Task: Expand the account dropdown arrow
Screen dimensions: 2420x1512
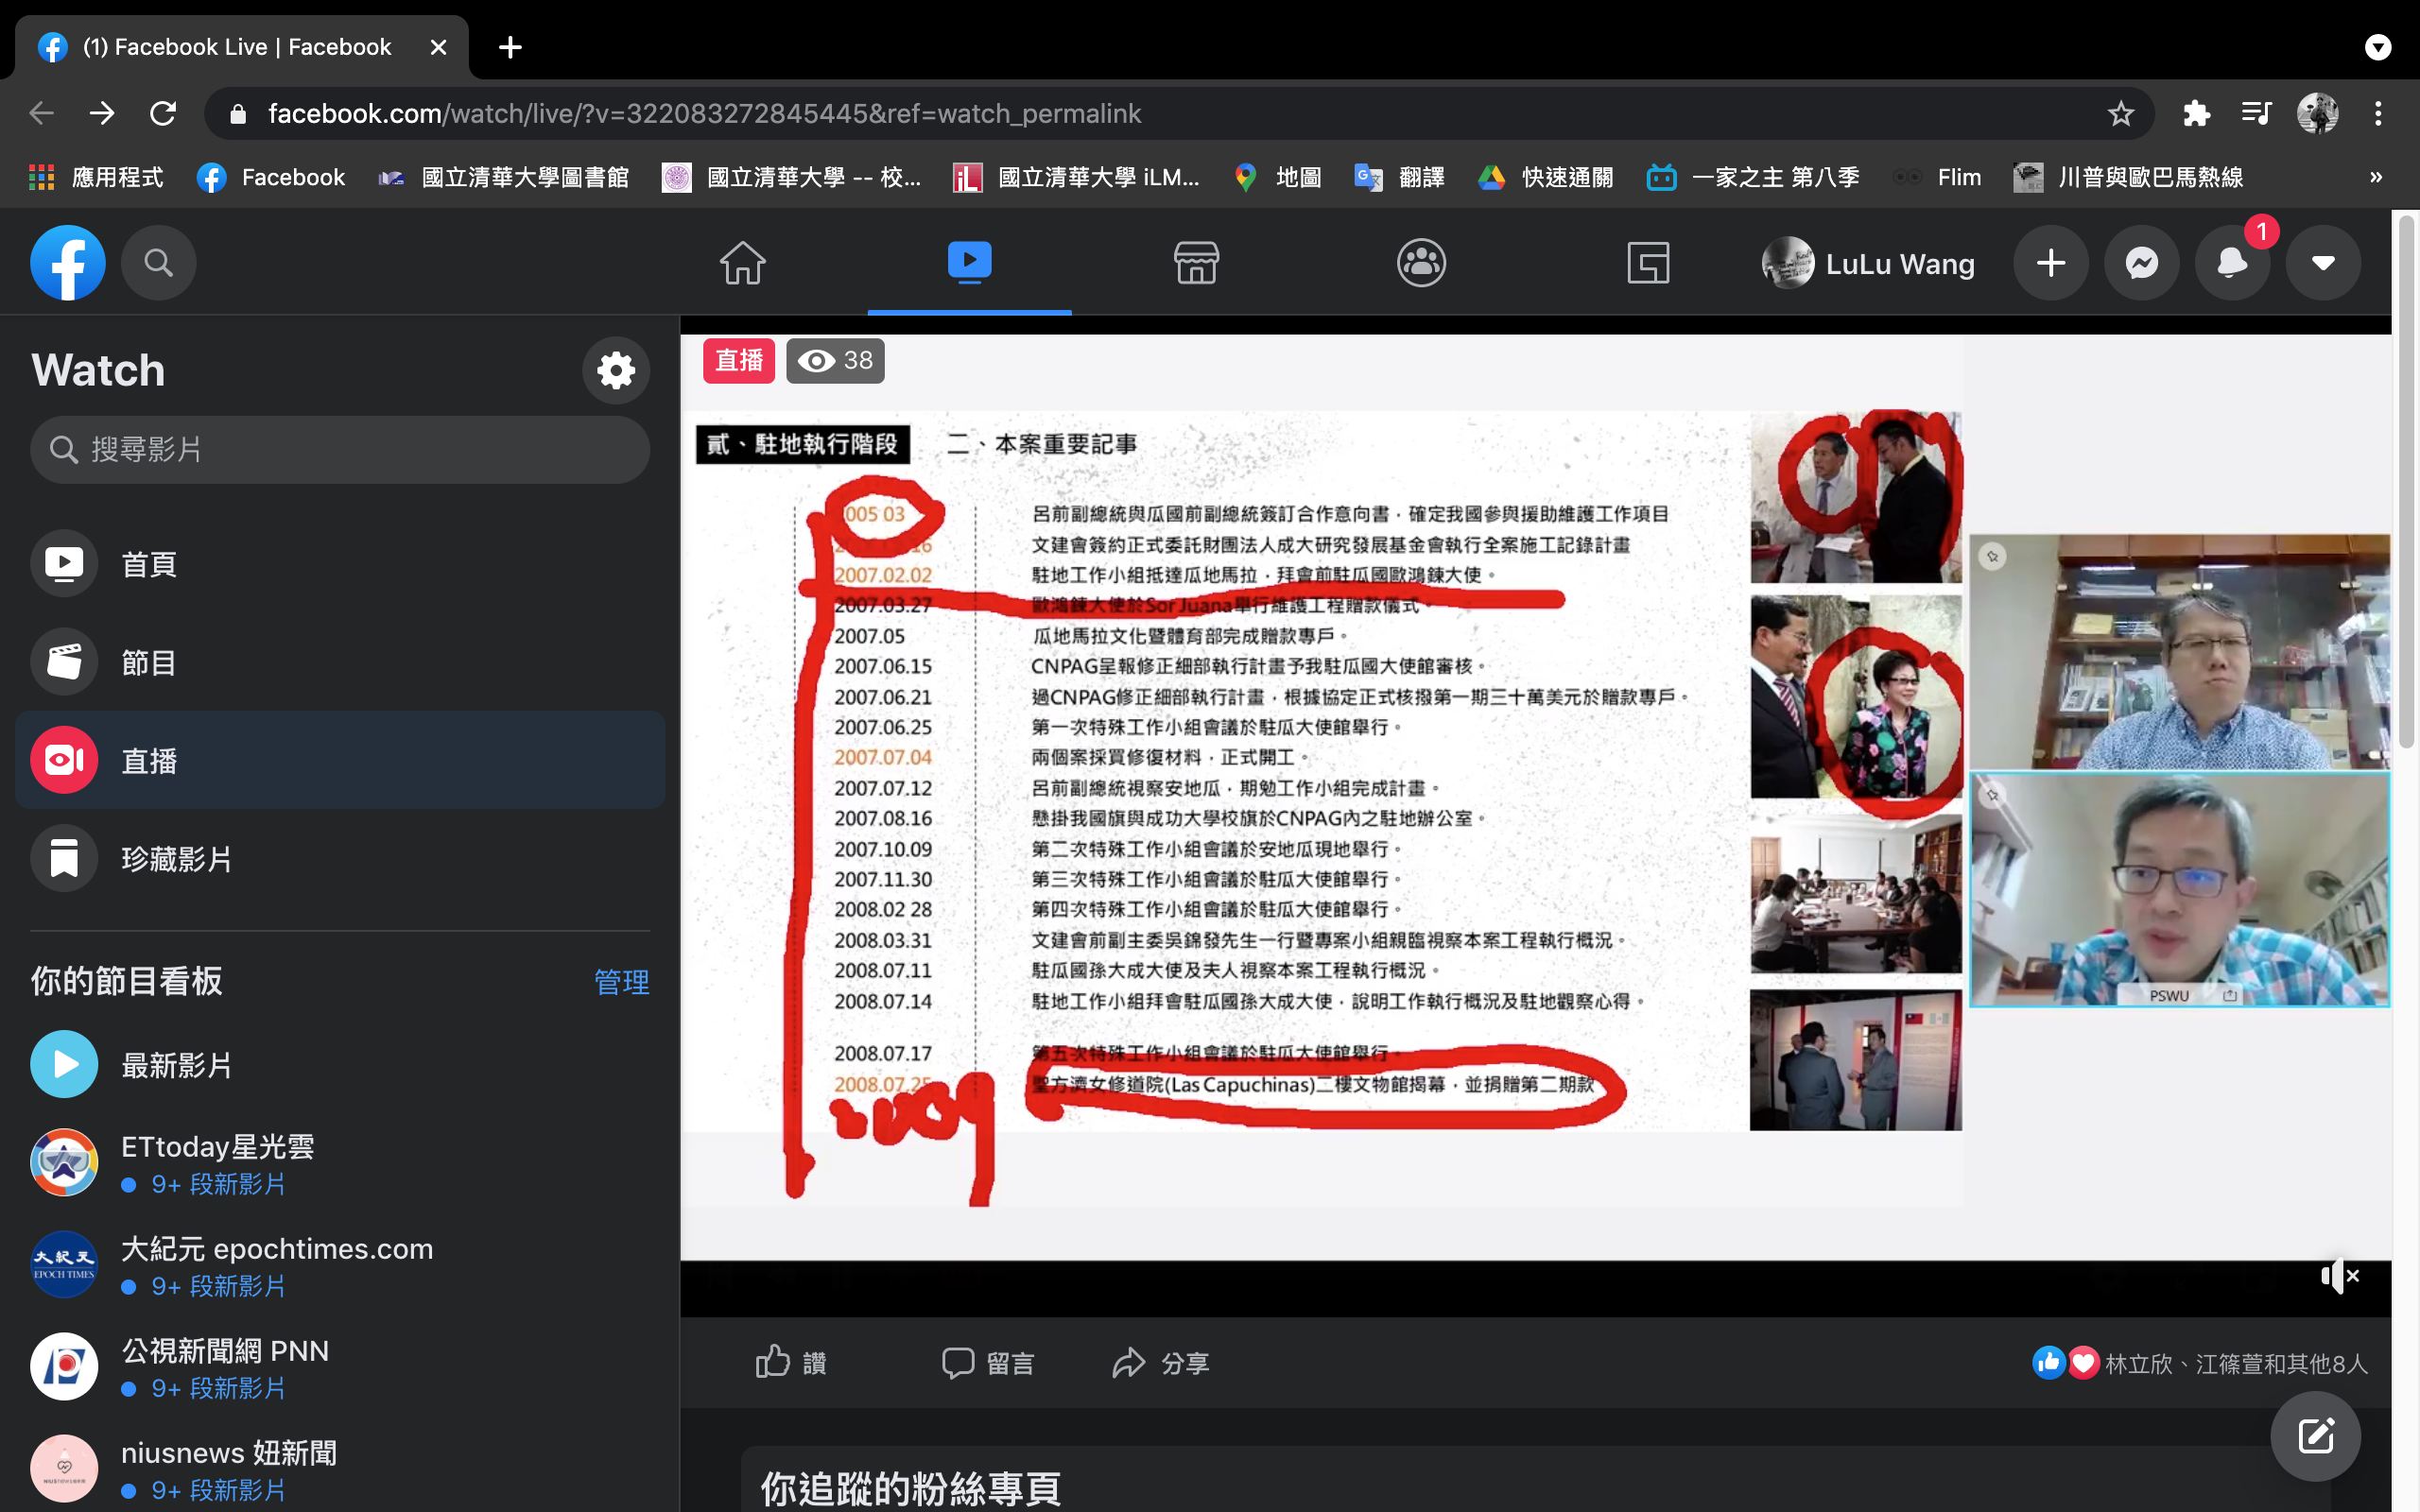Action: [2322, 263]
